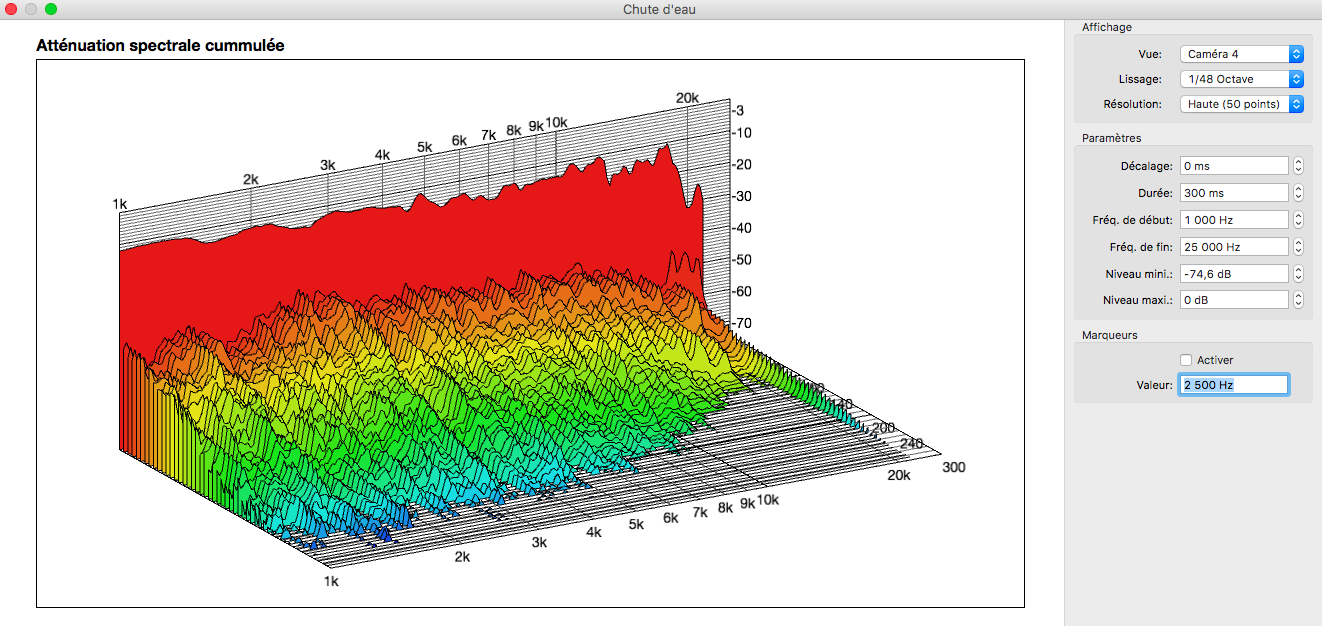Click the Fréq. de fin stepper arrows
Viewport: 1322px width, 626px height.
click(x=1298, y=246)
